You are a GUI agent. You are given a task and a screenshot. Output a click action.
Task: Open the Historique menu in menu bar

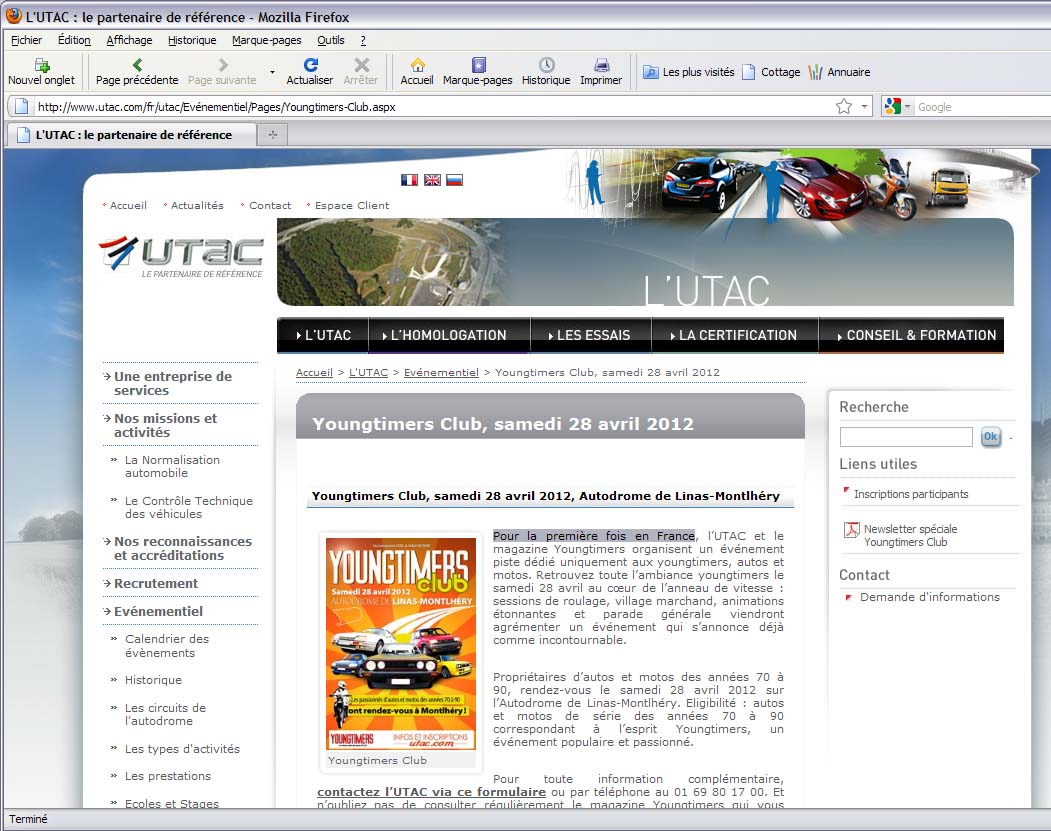(x=192, y=40)
